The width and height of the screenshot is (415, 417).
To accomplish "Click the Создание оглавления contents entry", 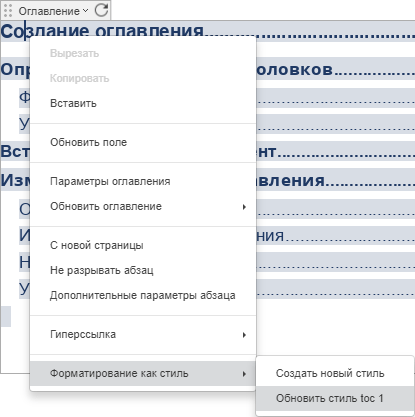I will pyautogui.click(x=102, y=31).
